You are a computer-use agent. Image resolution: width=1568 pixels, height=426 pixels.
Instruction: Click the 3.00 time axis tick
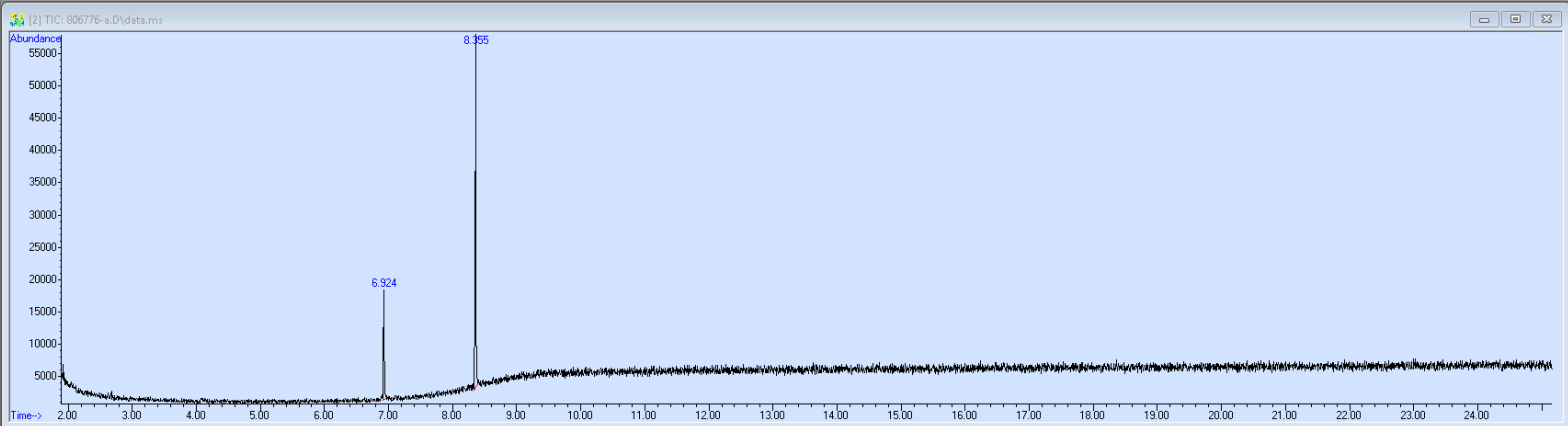tap(131, 414)
